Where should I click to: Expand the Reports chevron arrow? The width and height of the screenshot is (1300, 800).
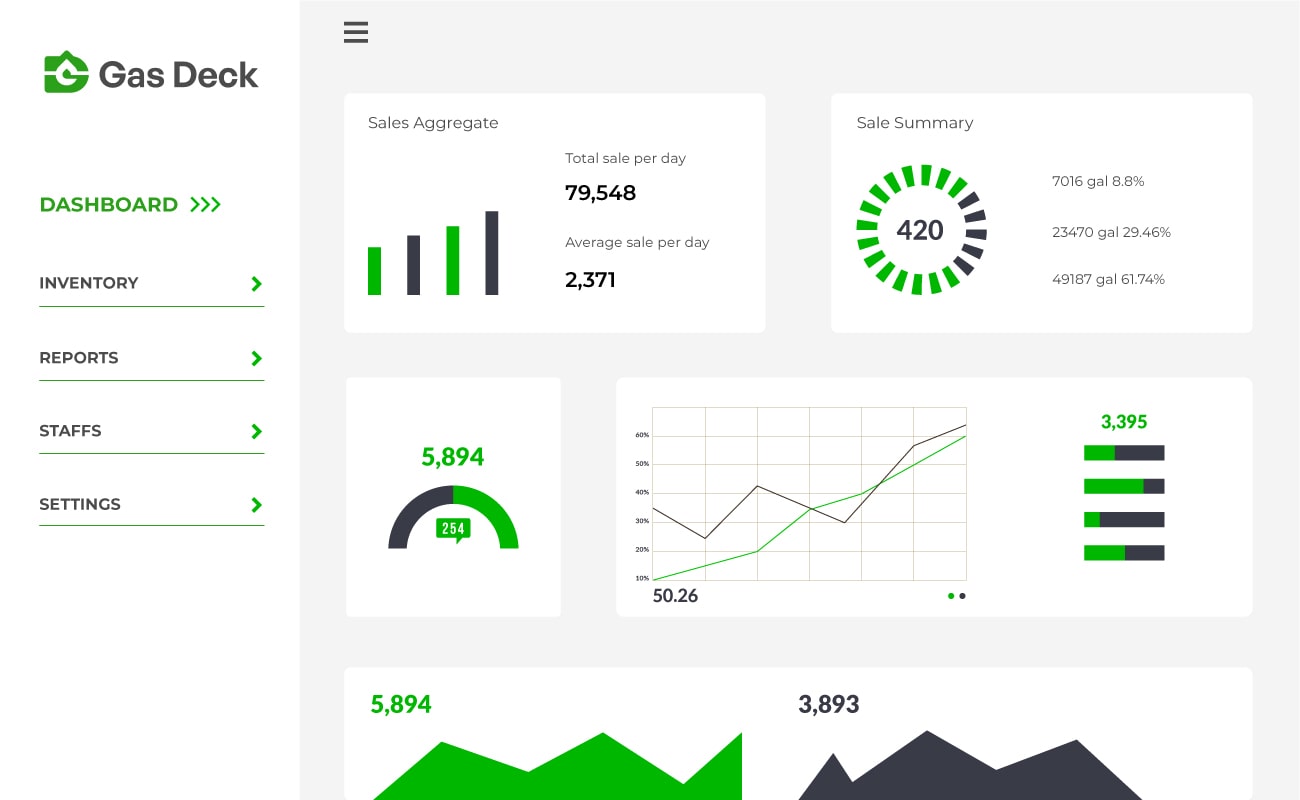point(256,358)
